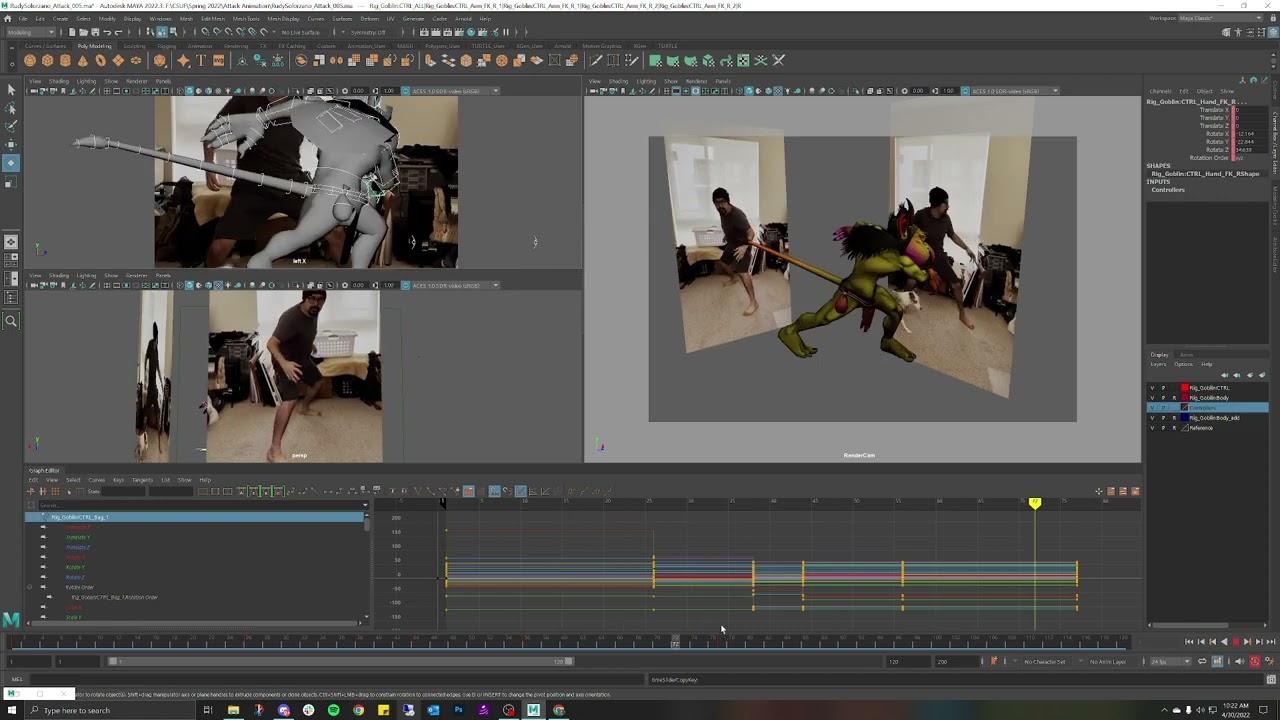
Task: Click go to end of playback range
Action: pos(1270,642)
